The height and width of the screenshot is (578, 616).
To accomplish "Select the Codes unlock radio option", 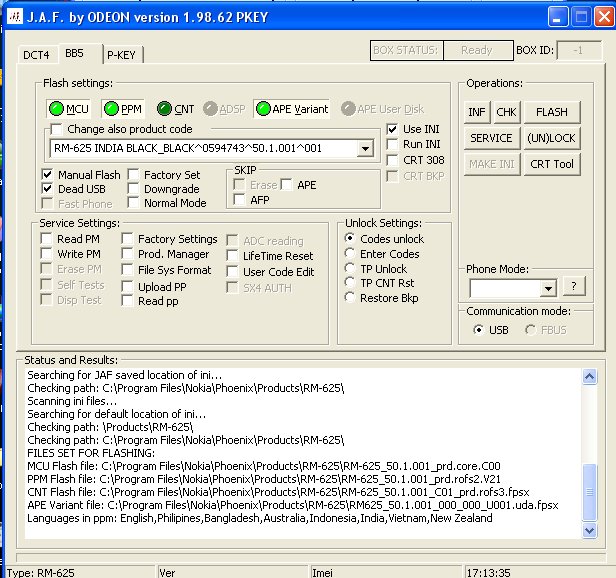I will click(x=349, y=239).
